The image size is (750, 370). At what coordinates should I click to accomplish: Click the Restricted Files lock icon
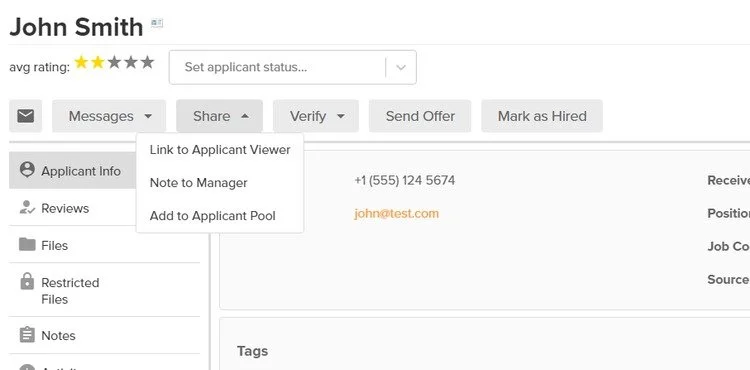[x=27, y=282]
